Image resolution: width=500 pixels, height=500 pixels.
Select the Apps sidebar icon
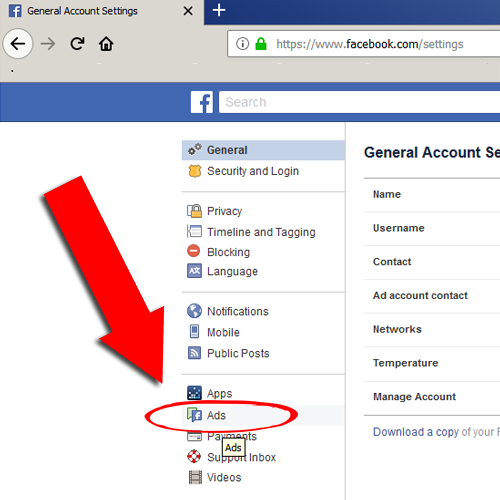tap(194, 393)
